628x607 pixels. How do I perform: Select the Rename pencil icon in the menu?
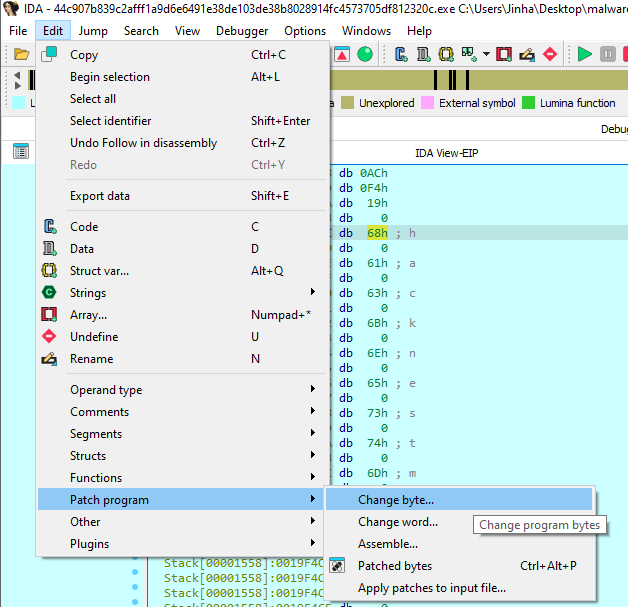point(49,359)
